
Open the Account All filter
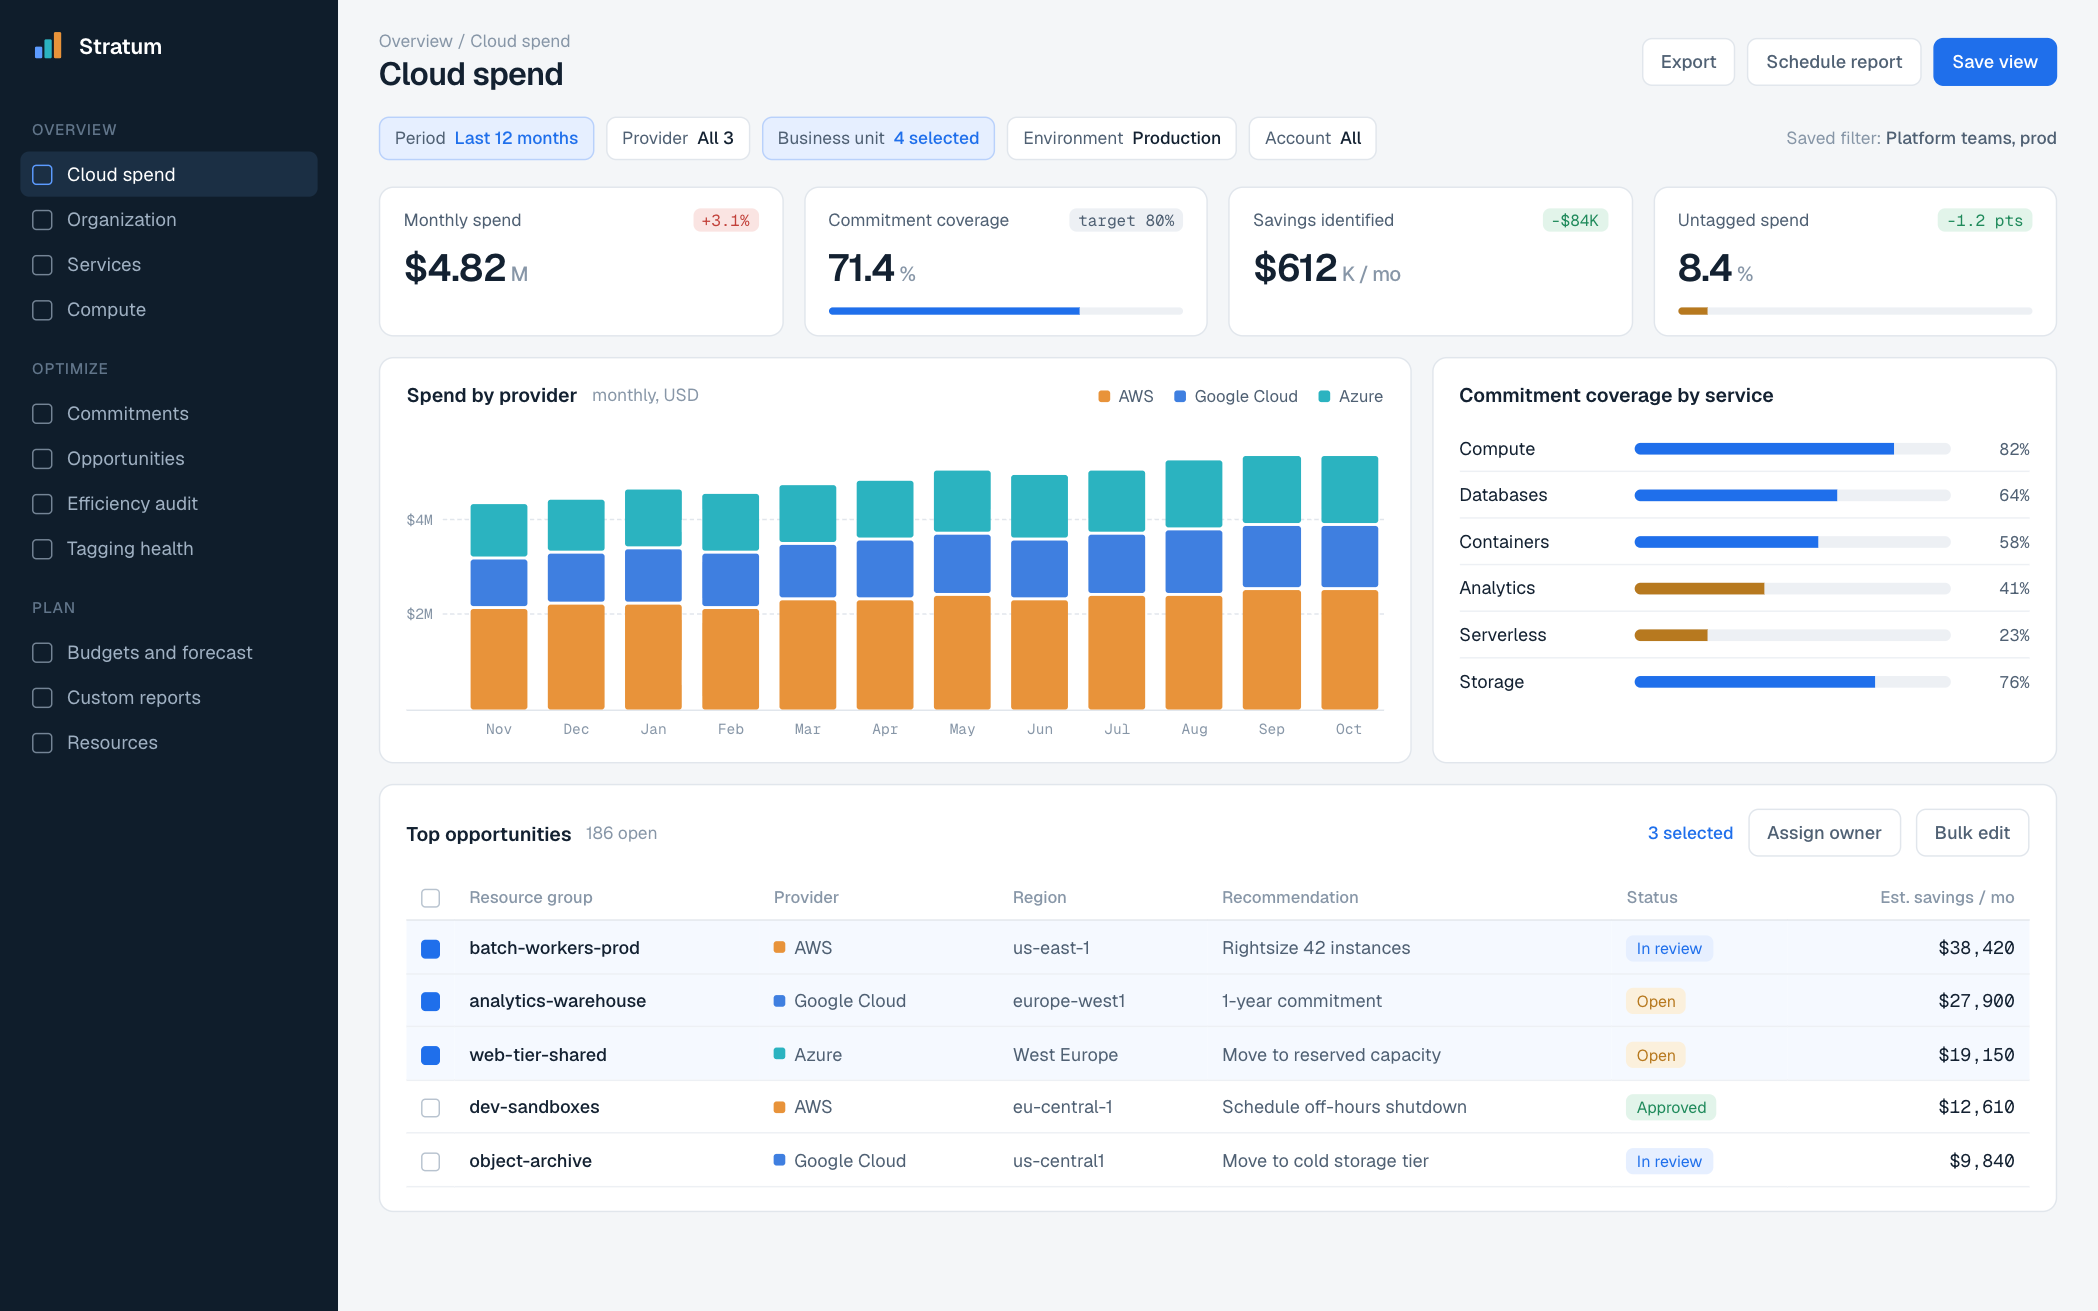[x=1313, y=138]
